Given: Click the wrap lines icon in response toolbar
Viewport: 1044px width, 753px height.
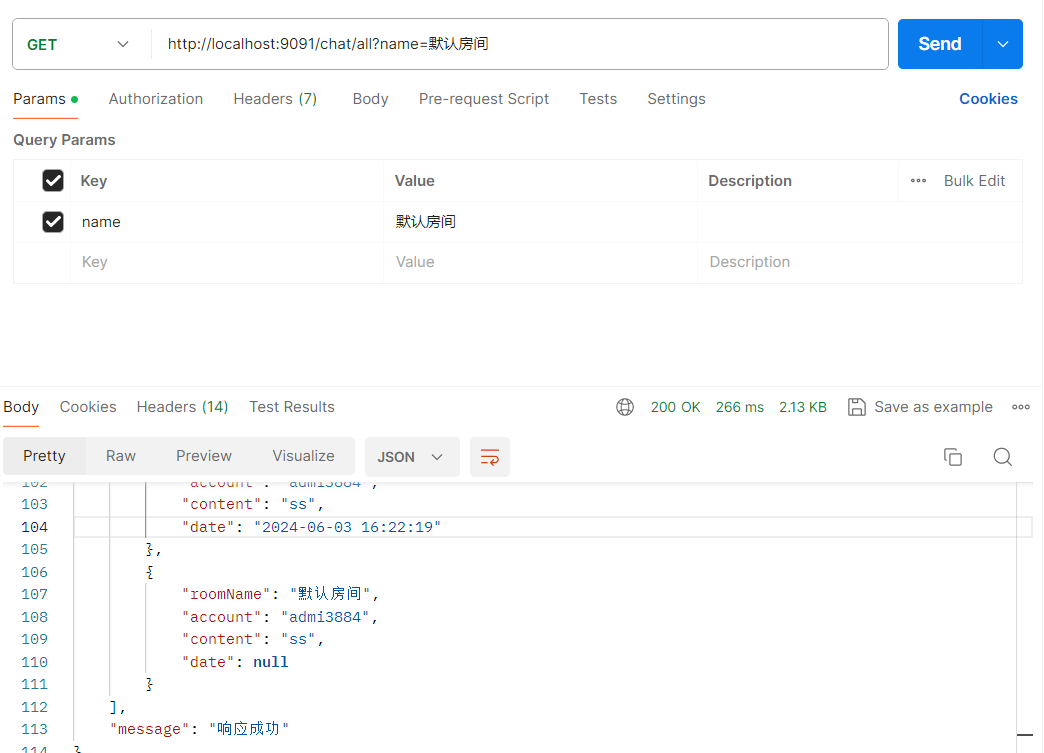Looking at the screenshot, I should coord(489,457).
